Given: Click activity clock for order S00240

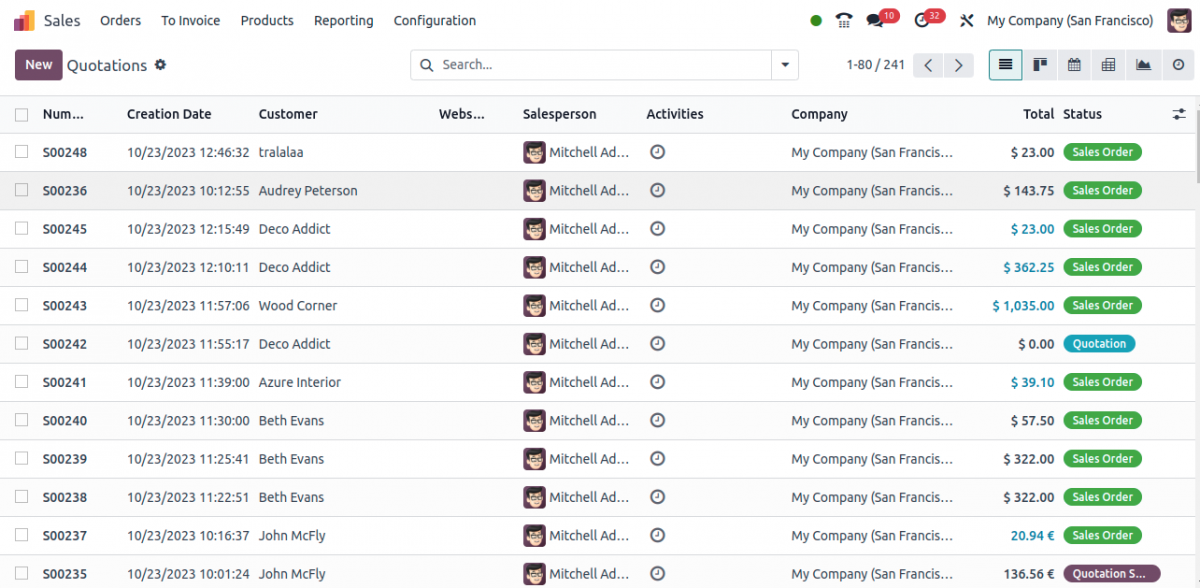Looking at the screenshot, I should coord(657,420).
